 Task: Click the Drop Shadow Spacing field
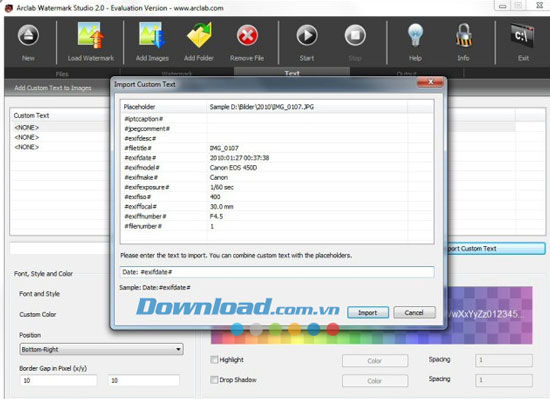click(x=504, y=380)
